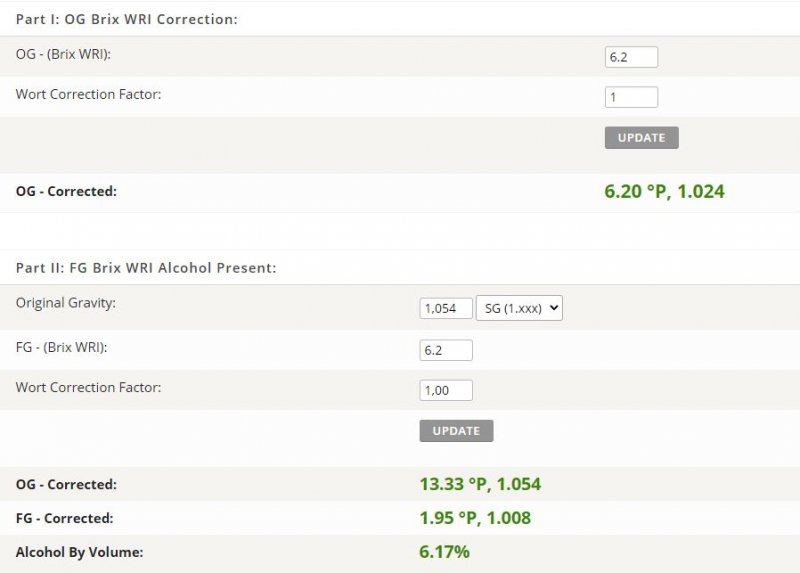This screenshot has width=800, height=573.
Task: Focus the Part I Wort Correction Factor field
Action: 631,97
